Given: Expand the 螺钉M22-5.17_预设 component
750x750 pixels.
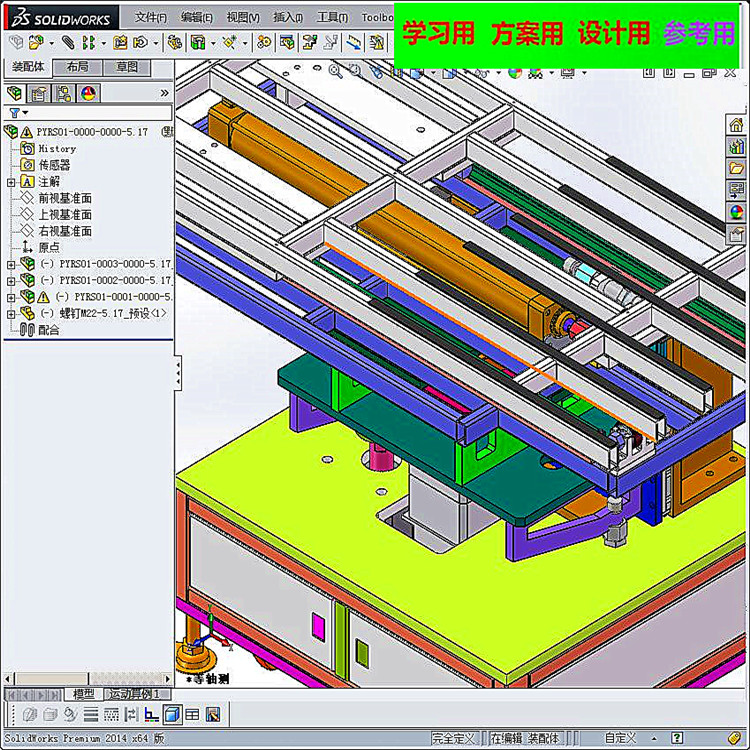Looking at the screenshot, I should pyautogui.click(x=11, y=314).
